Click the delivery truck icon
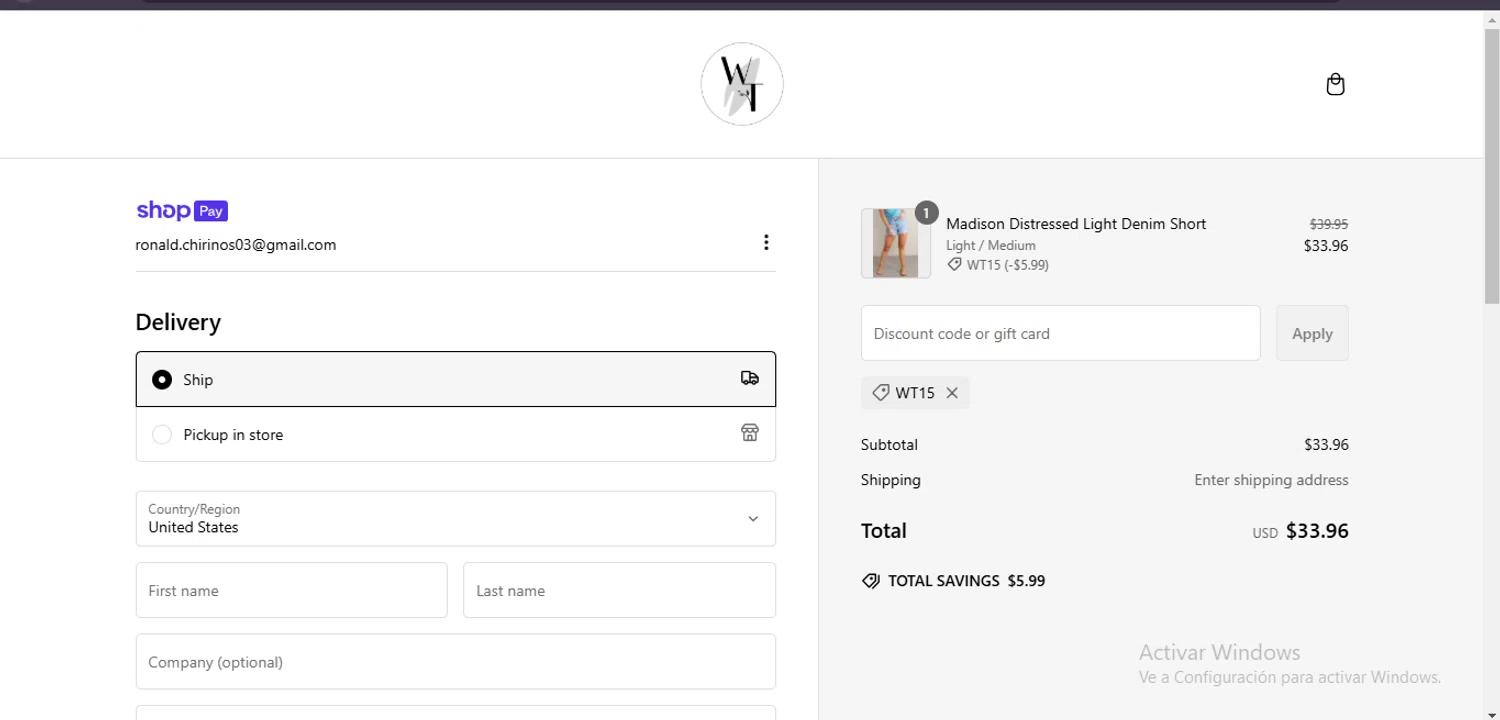This screenshot has height=720, width=1500. pyautogui.click(x=750, y=378)
